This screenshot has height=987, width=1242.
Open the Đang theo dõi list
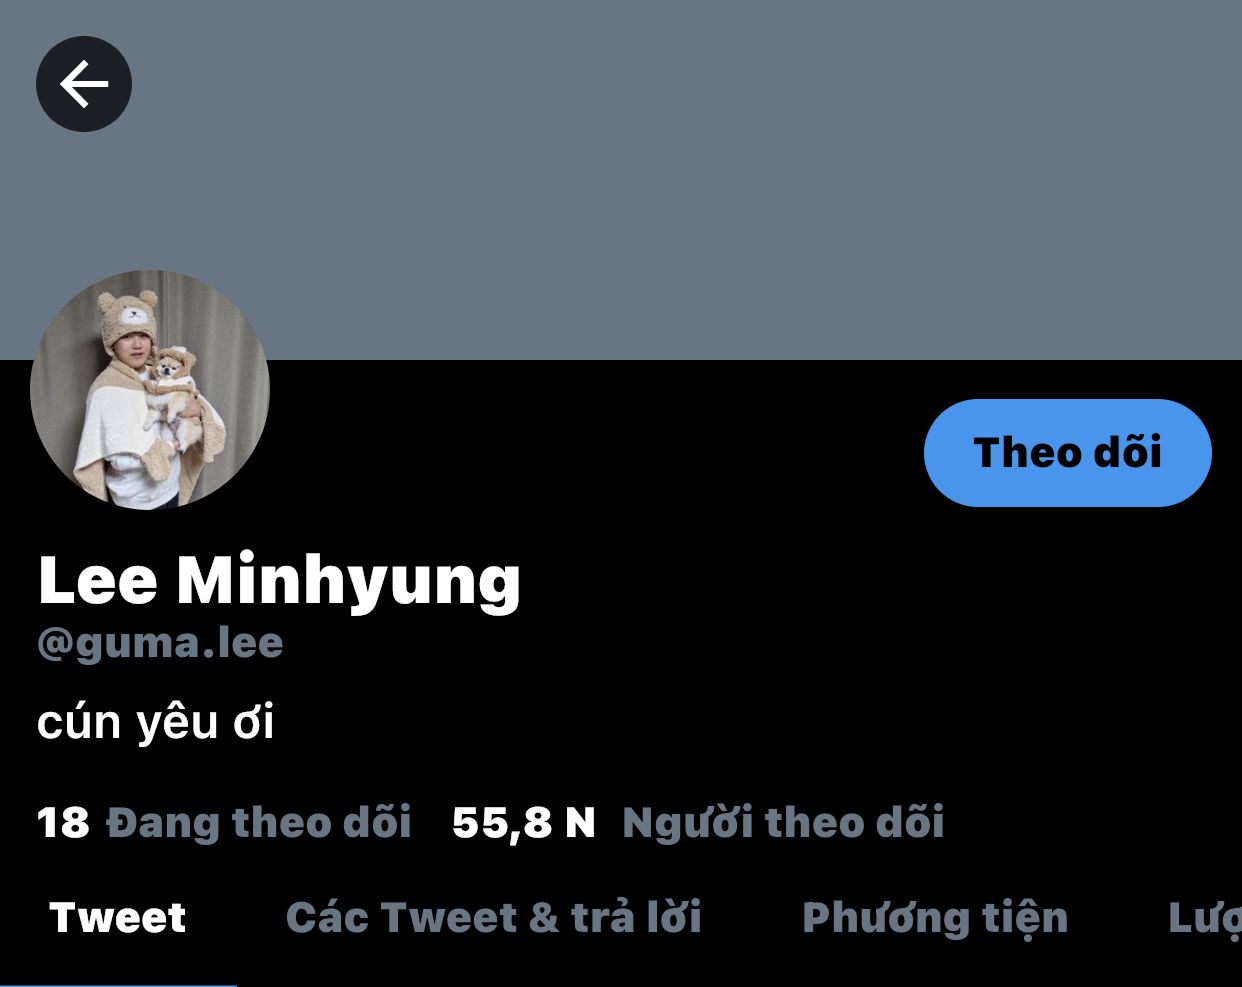259,823
